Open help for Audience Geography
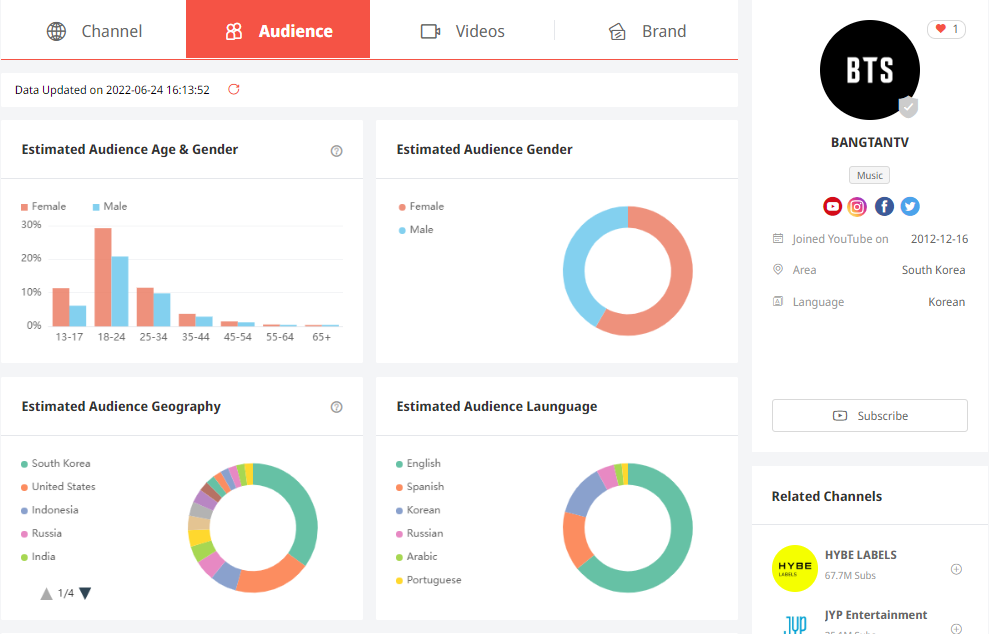989x634 pixels. (337, 407)
